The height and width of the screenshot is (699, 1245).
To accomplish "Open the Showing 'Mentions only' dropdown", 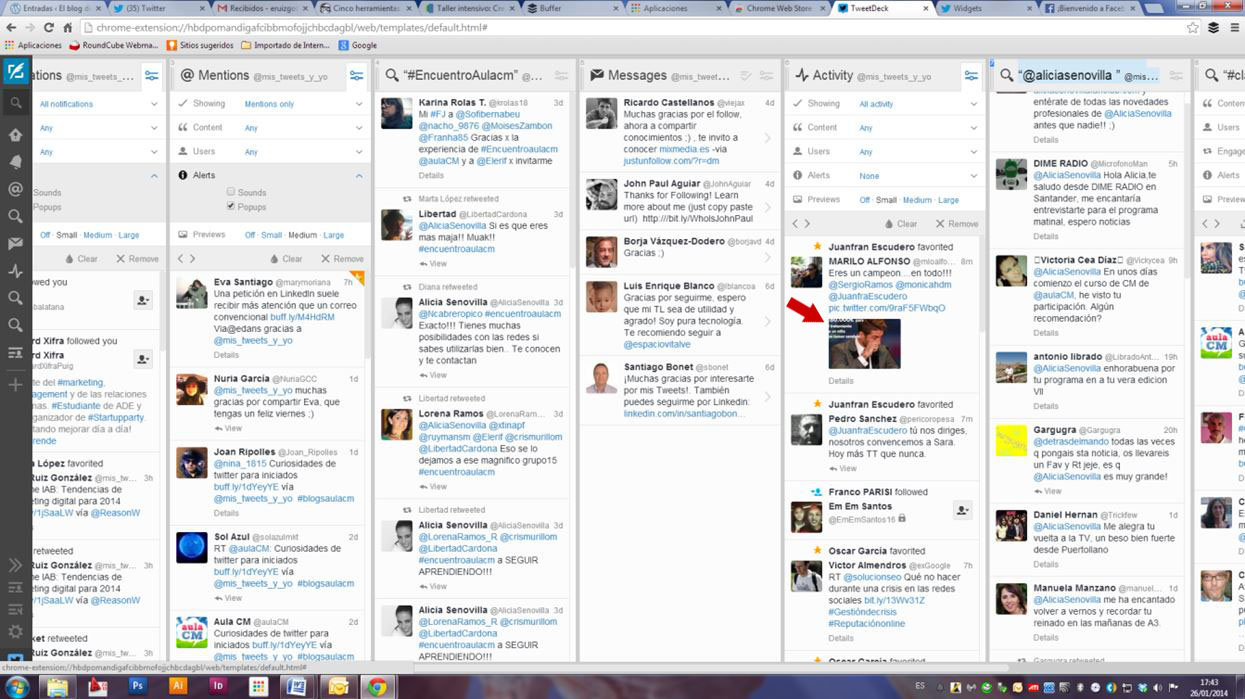I will coord(303,104).
